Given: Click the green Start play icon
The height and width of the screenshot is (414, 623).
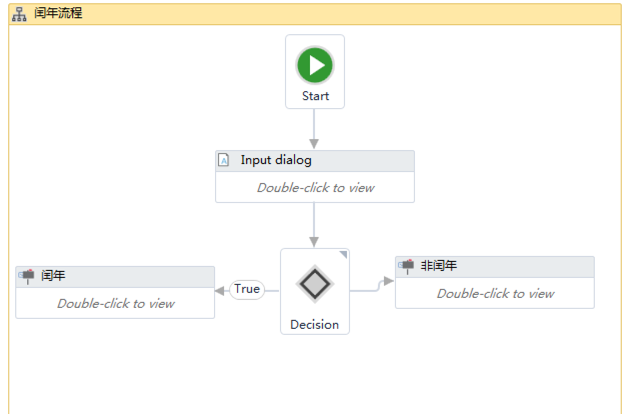Looking at the screenshot, I should point(315,66).
